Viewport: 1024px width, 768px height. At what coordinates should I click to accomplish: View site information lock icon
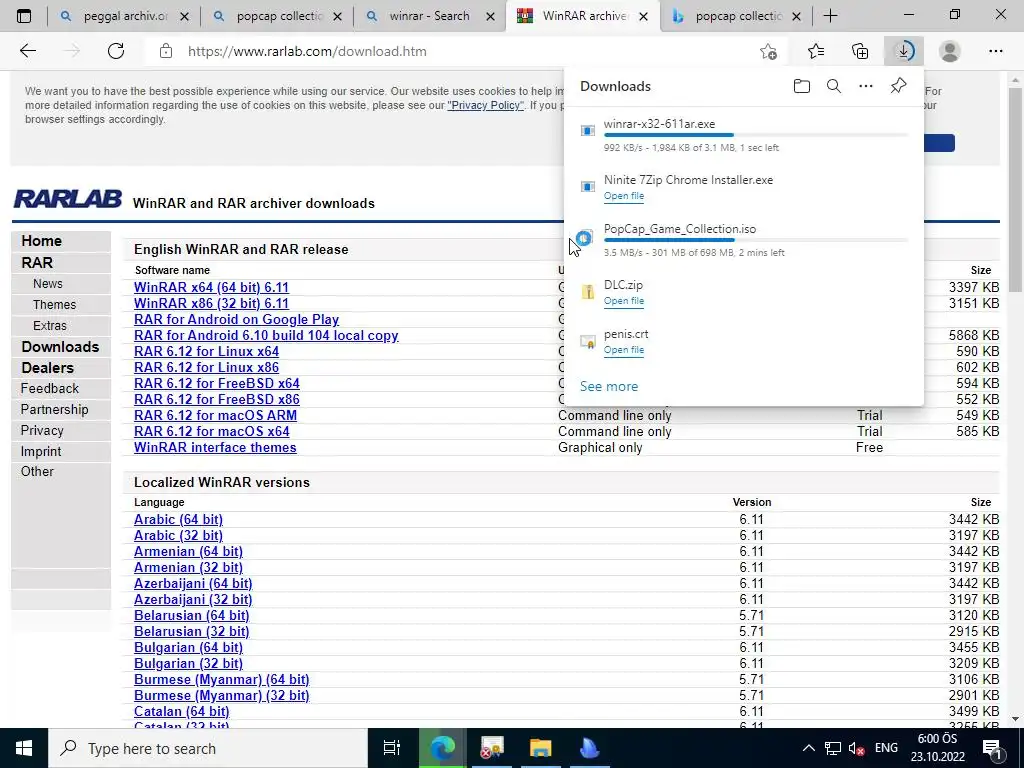pyautogui.click(x=166, y=51)
